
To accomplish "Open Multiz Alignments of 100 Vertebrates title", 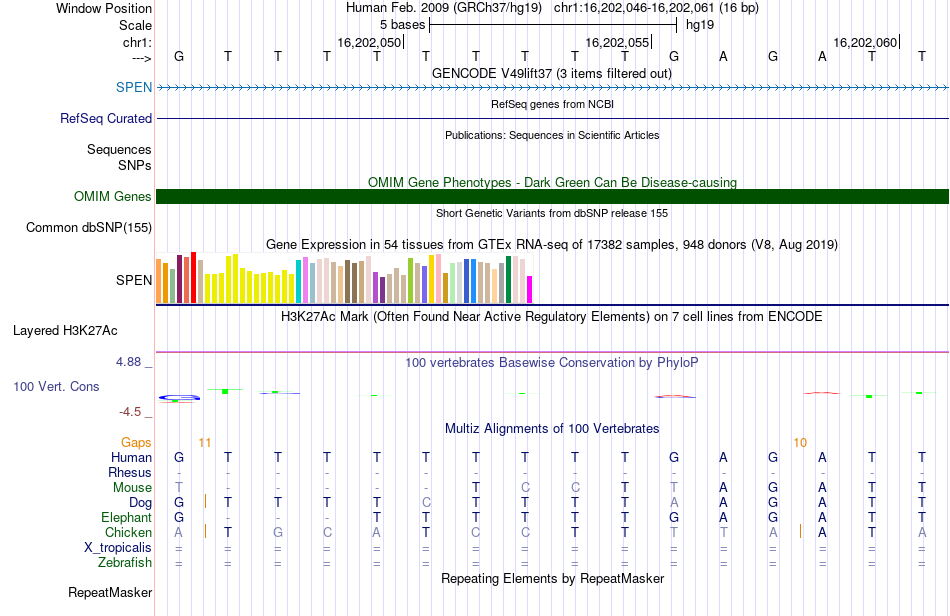I will [x=552, y=429].
